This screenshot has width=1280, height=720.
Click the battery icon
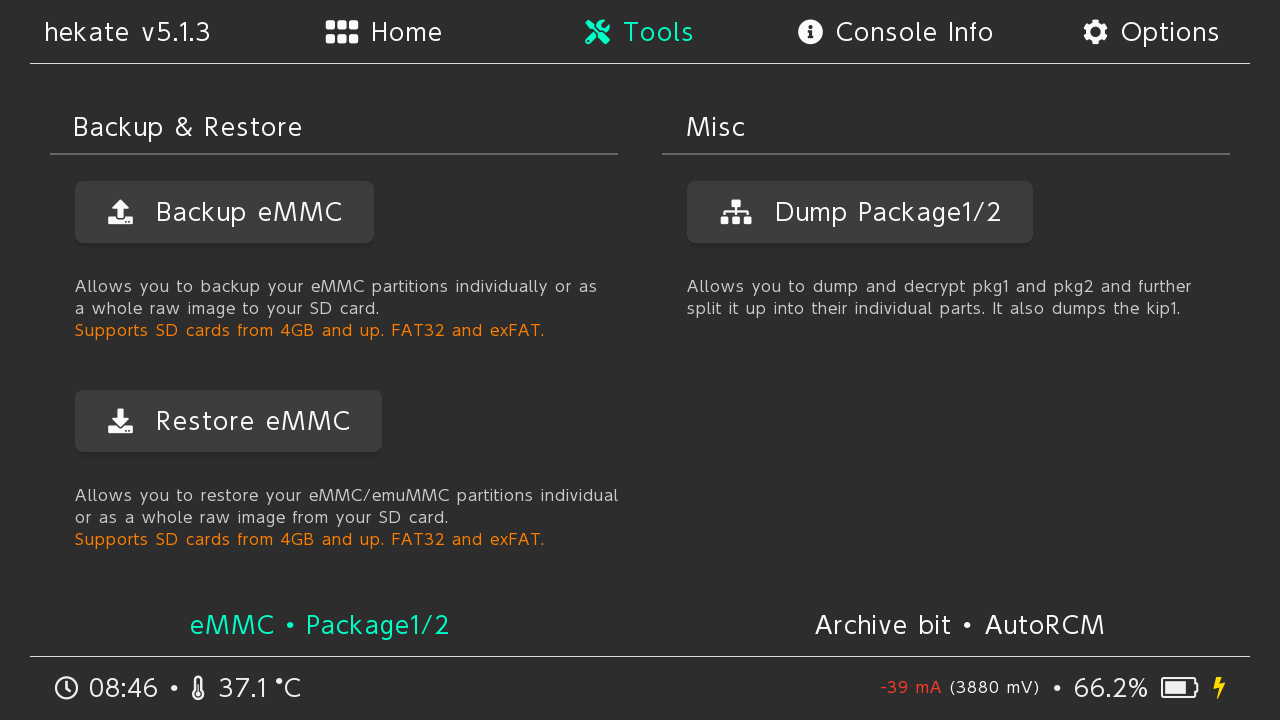1180,688
